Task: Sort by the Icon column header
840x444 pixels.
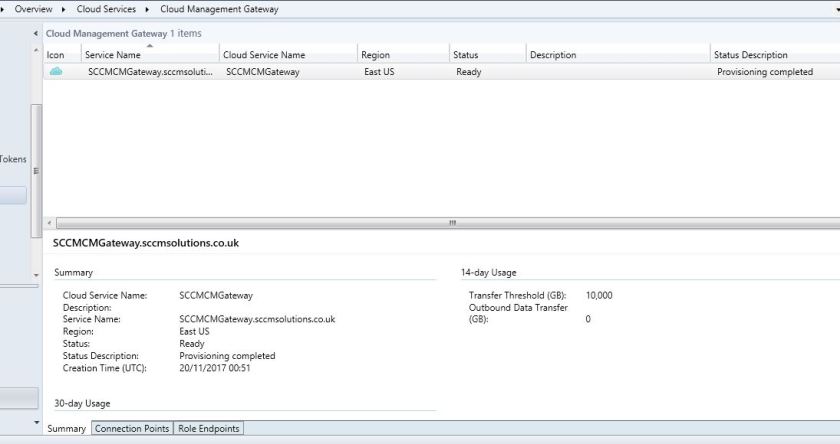Action: tap(62, 55)
